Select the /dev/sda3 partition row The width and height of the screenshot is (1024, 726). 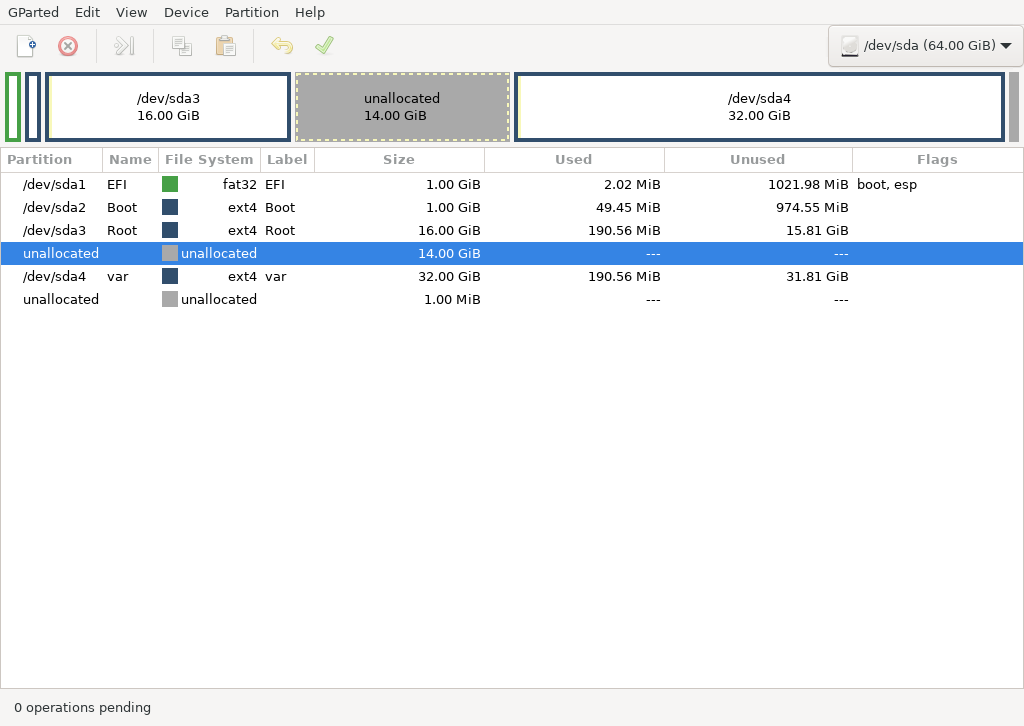point(512,230)
